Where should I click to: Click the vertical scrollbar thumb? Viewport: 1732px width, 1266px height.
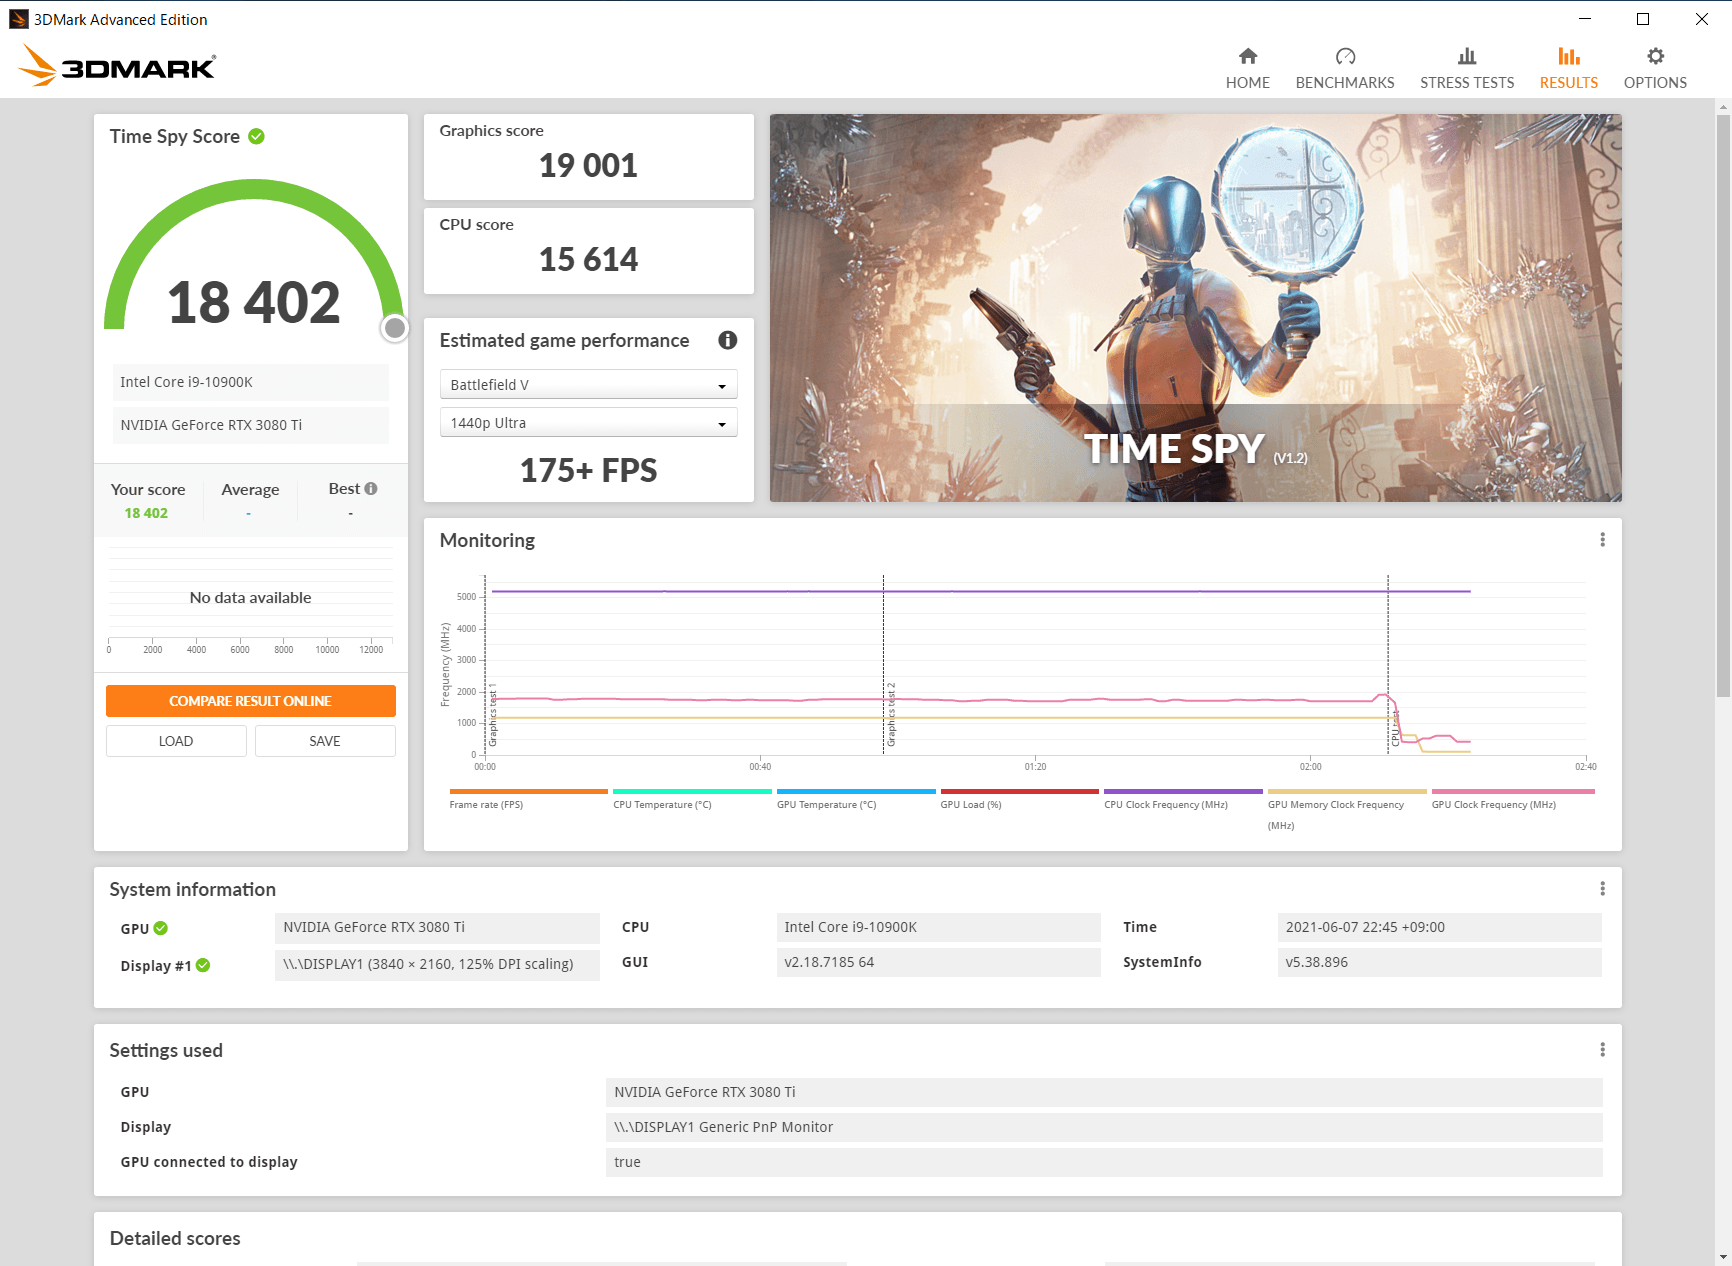point(1723,405)
